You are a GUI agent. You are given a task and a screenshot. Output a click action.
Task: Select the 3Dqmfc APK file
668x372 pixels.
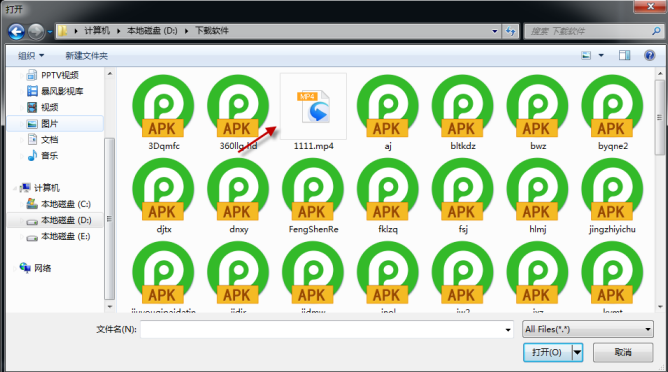164,112
